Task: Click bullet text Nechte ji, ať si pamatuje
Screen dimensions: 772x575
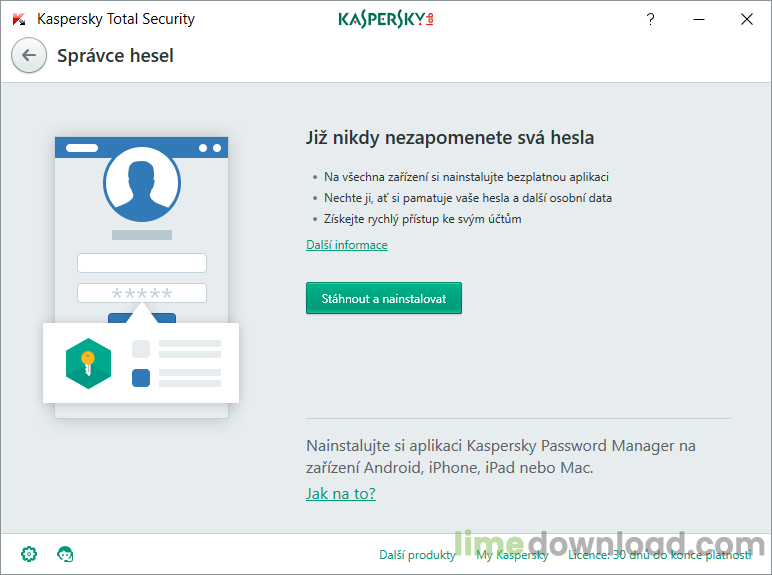Action: (x=468, y=198)
